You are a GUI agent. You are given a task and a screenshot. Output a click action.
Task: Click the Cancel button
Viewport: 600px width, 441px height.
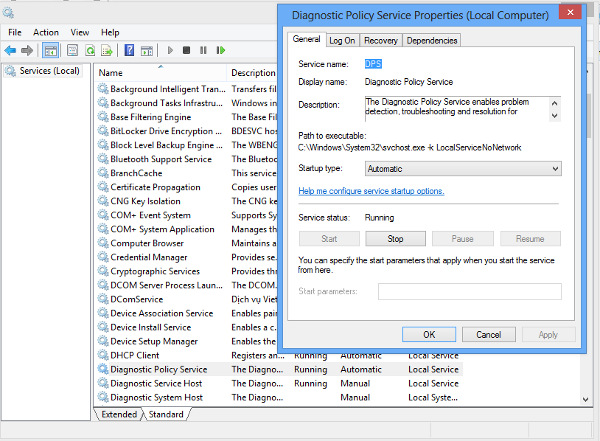click(489, 335)
